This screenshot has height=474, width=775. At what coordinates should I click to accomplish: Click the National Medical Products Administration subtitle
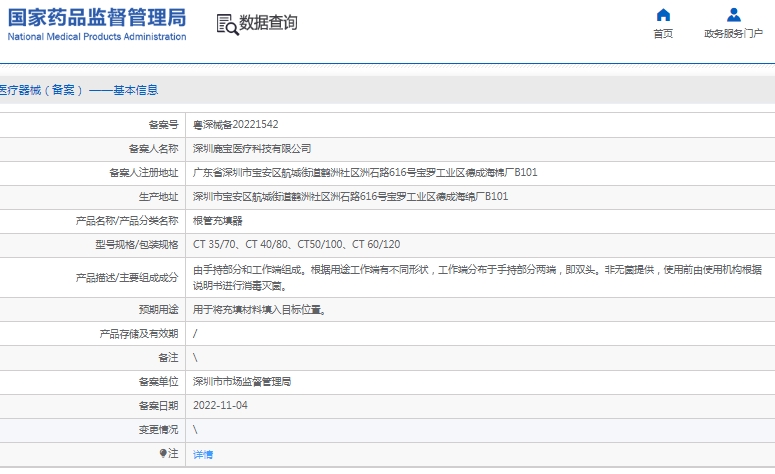point(97,37)
